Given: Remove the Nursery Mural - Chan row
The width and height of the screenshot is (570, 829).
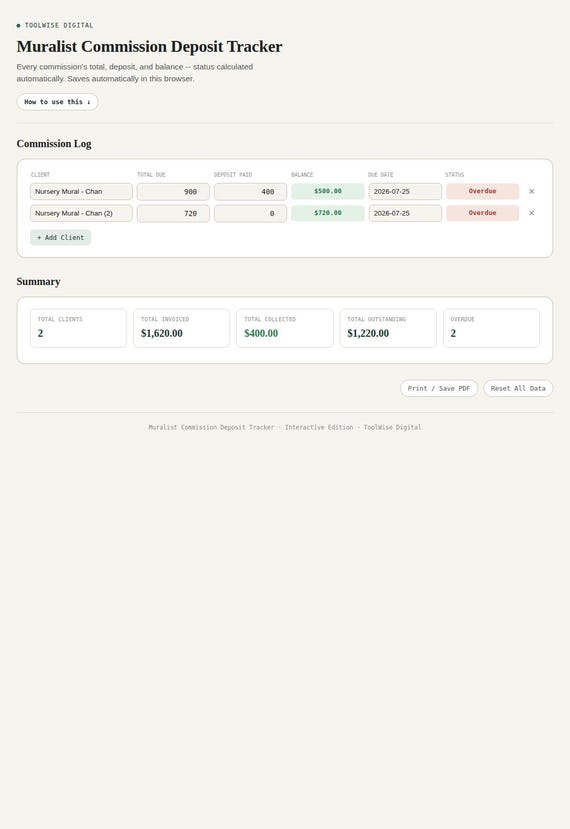Looking at the screenshot, I should 531,191.
